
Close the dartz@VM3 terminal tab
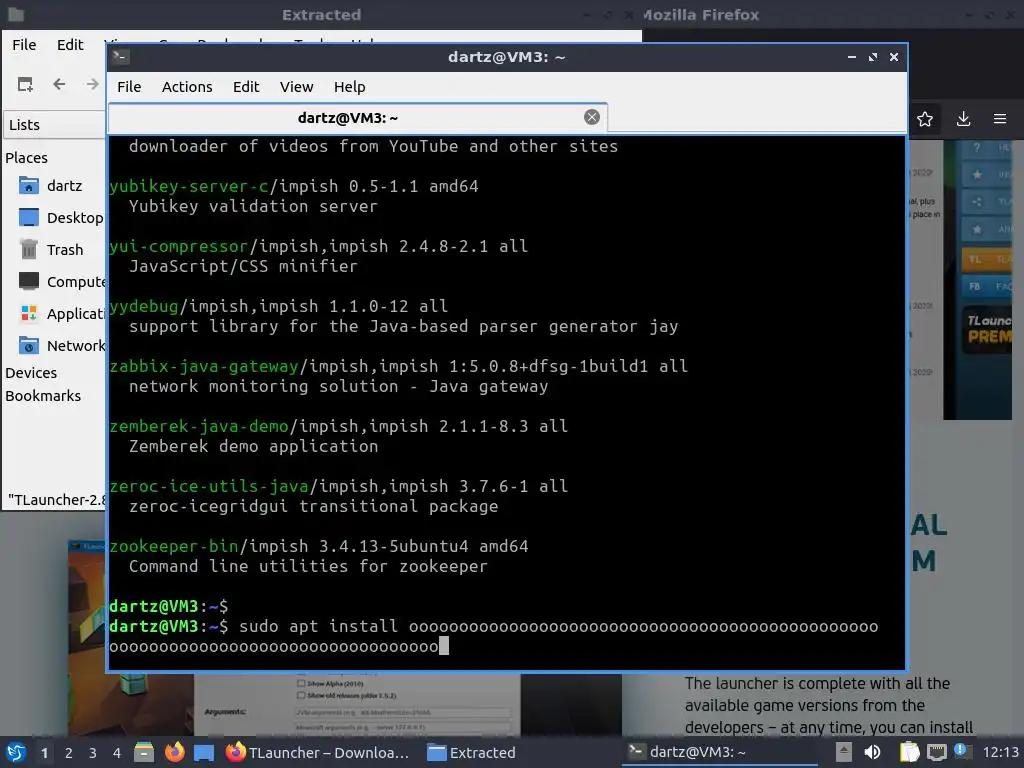coord(592,117)
